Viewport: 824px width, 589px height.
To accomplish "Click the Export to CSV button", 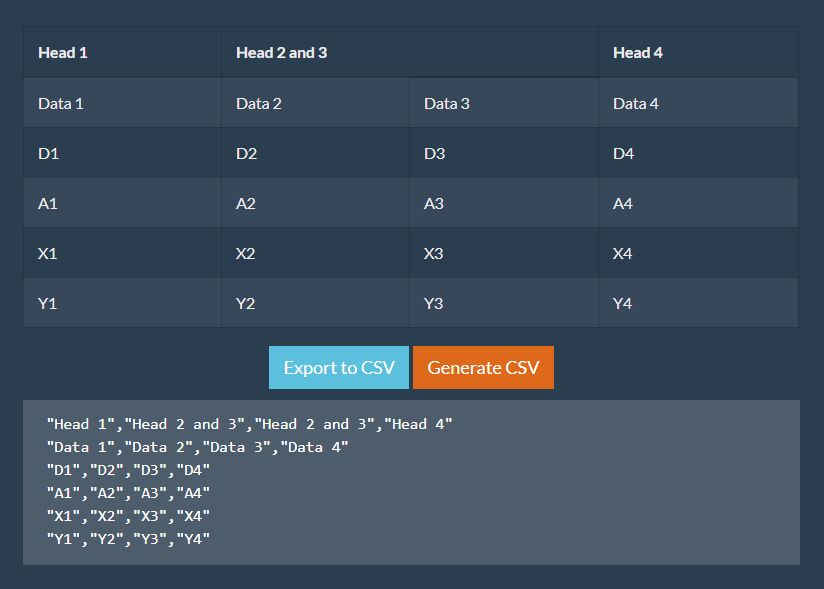I will click(339, 368).
